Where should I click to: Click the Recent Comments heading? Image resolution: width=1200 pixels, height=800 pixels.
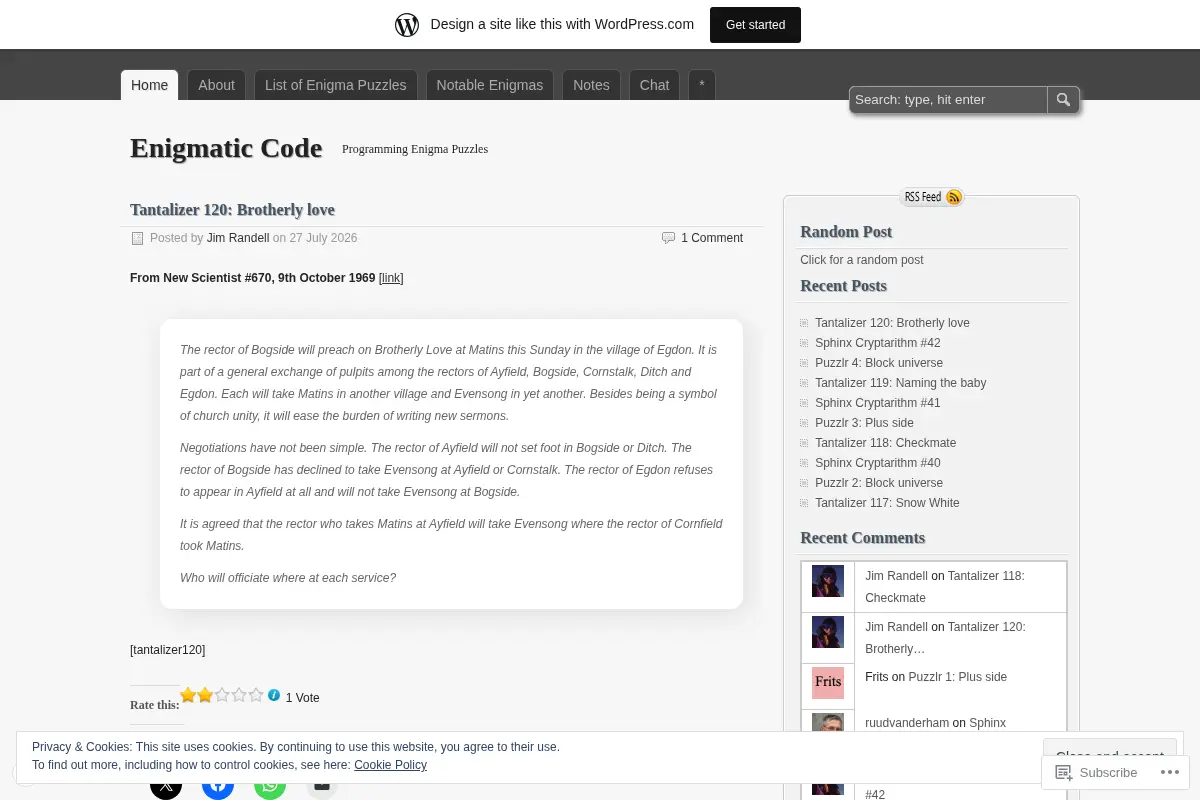tap(863, 538)
